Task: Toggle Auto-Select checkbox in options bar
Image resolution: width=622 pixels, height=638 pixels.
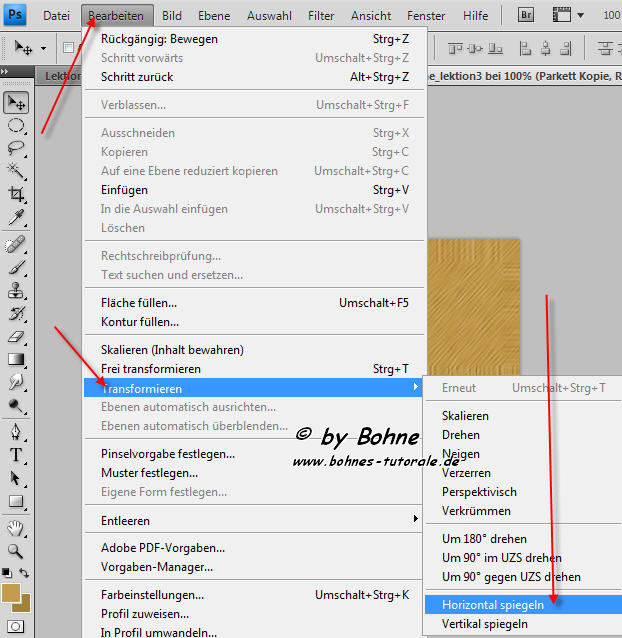Action: tap(68, 48)
